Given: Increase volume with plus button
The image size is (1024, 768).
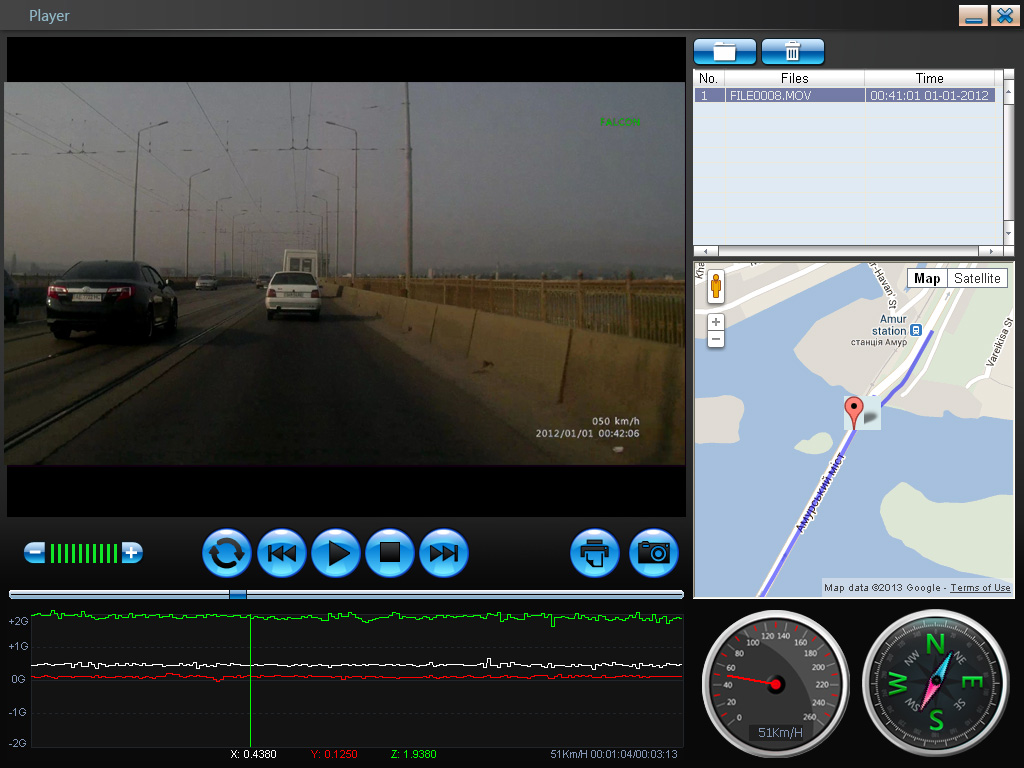Looking at the screenshot, I should point(131,552).
